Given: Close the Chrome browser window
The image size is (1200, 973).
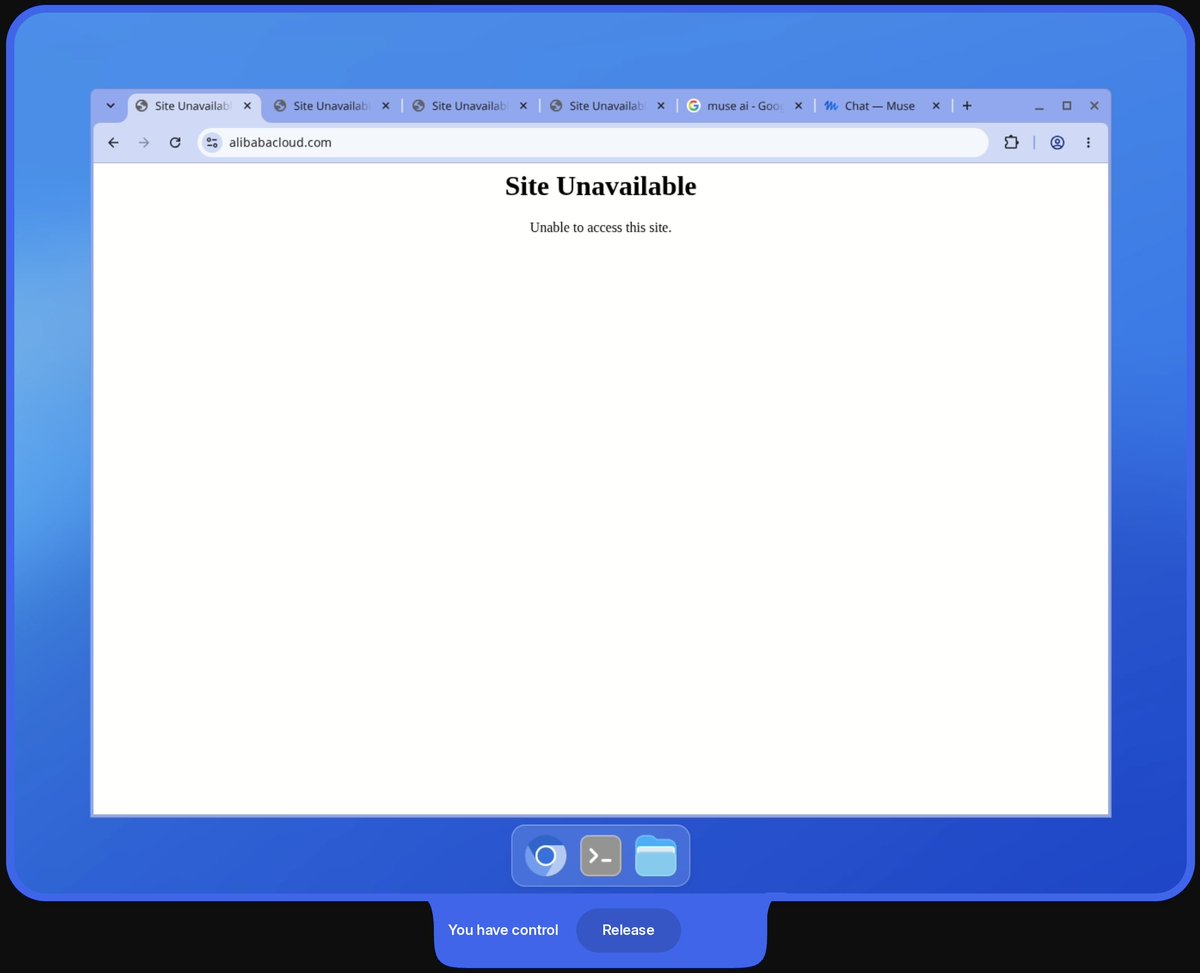Looking at the screenshot, I should [1094, 106].
